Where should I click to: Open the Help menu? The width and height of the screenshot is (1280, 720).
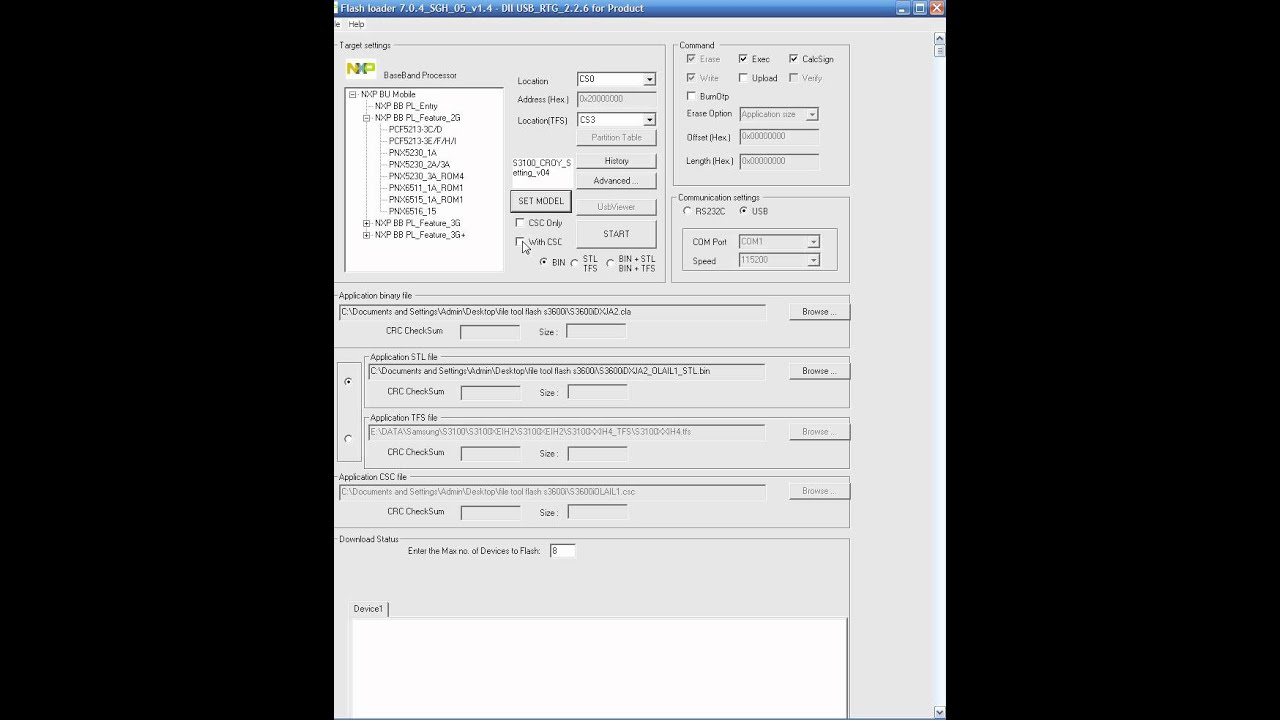point(356,24)
